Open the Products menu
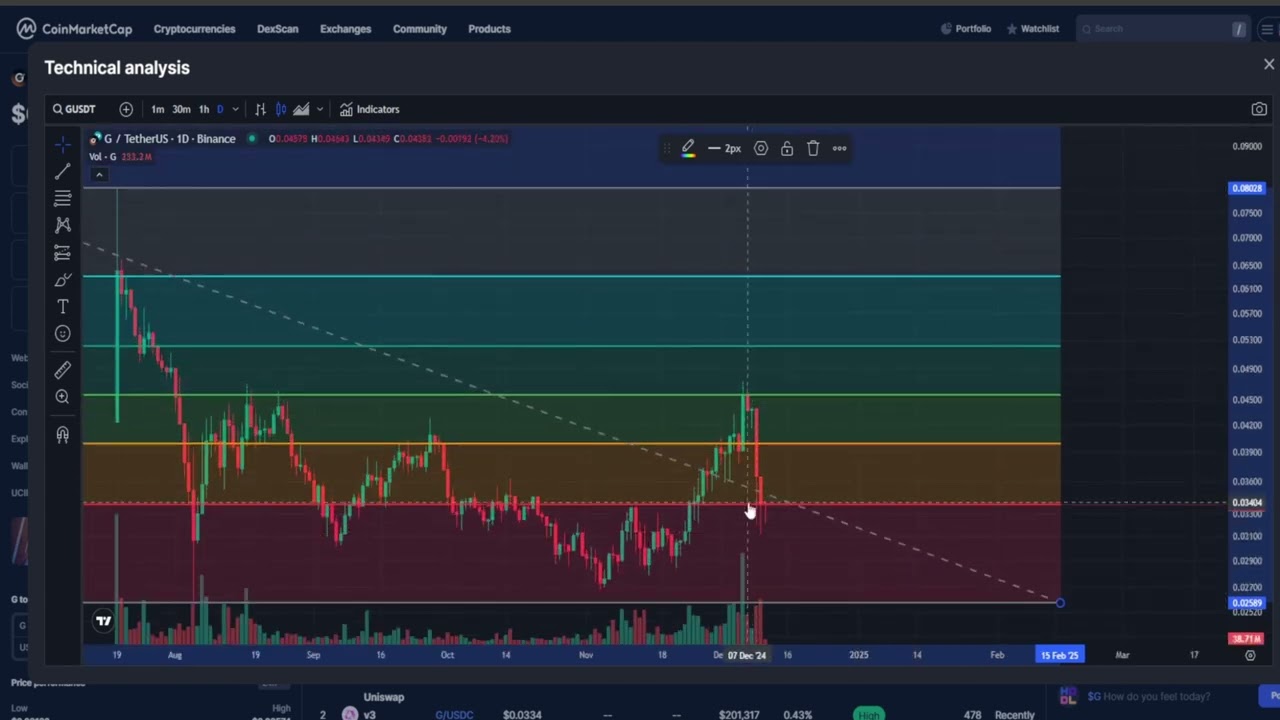 coord(489,29)
